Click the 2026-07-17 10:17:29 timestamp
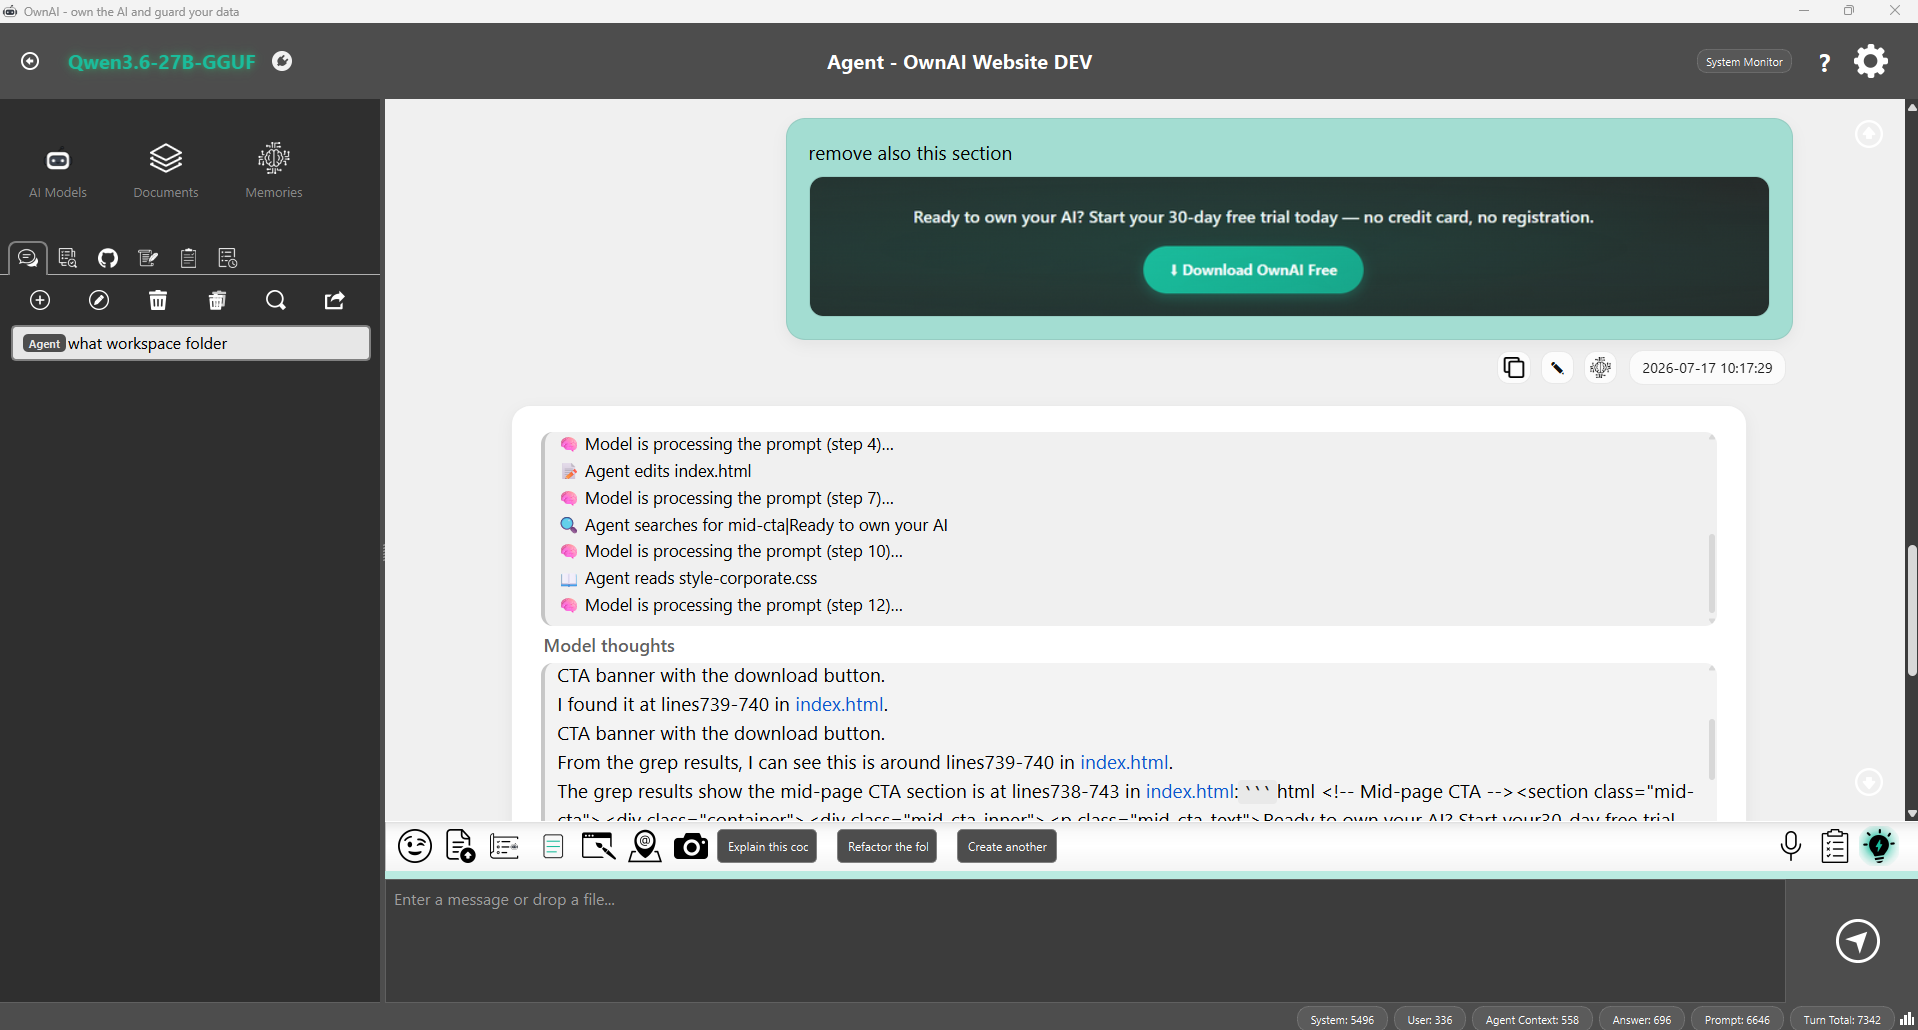1918x1030 pixels. [1707, 368]
